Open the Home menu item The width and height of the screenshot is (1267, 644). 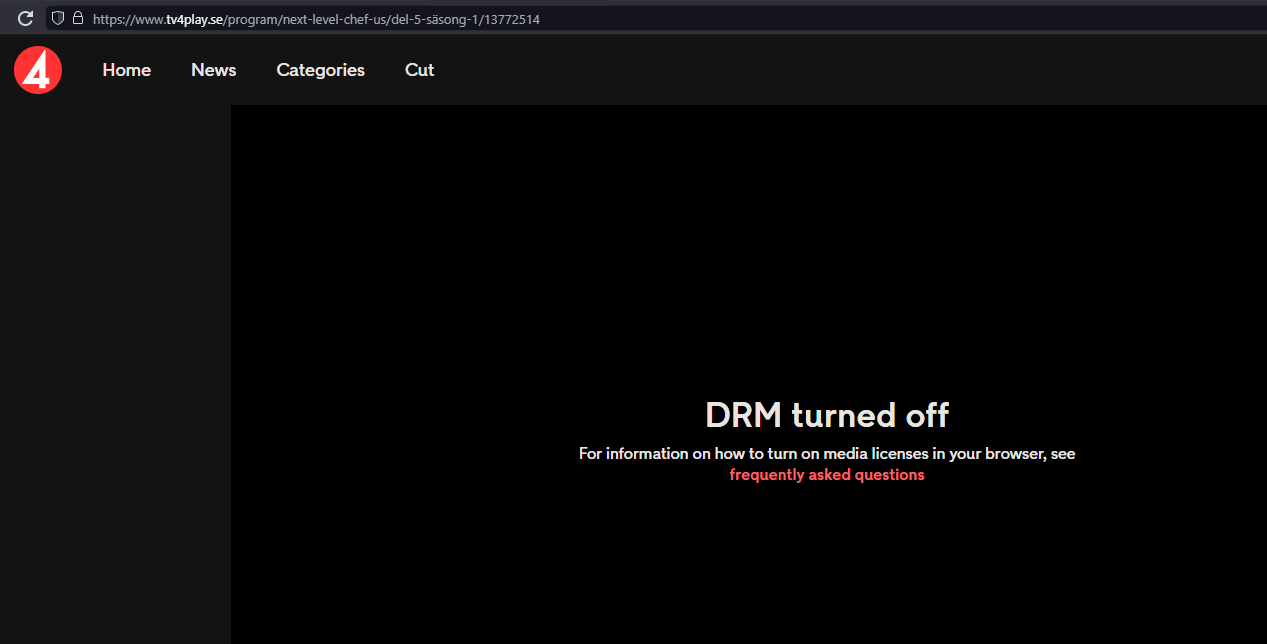[126, 70]
